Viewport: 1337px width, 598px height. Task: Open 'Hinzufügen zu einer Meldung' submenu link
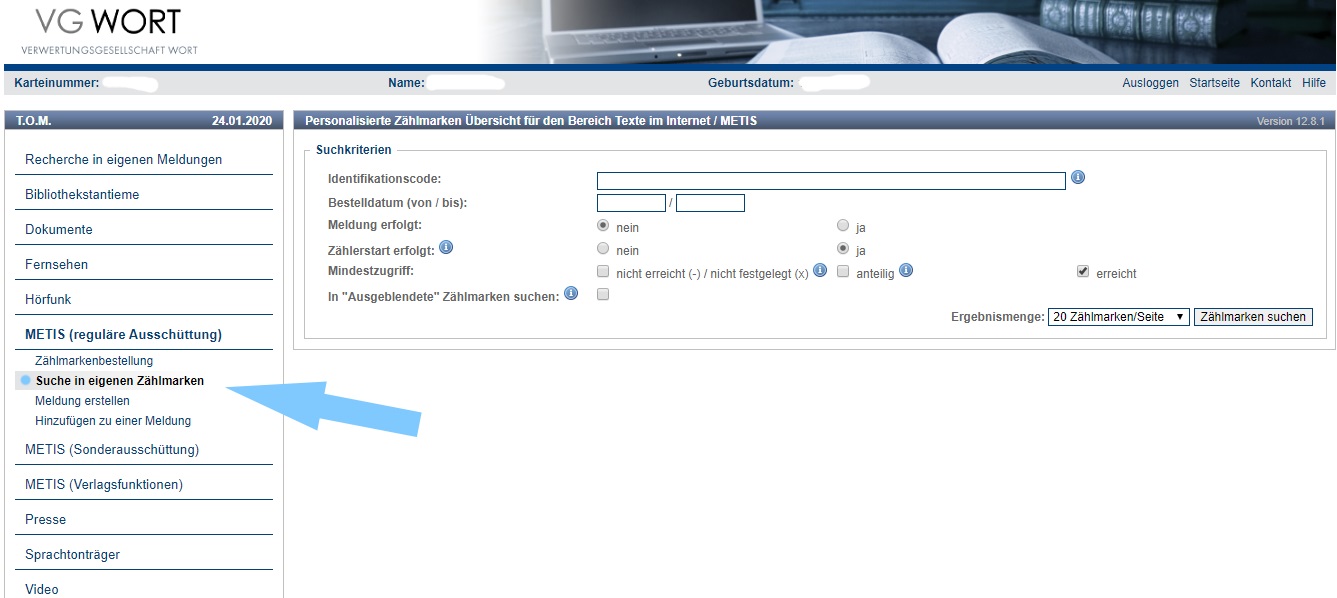click(x=113, y=421)
